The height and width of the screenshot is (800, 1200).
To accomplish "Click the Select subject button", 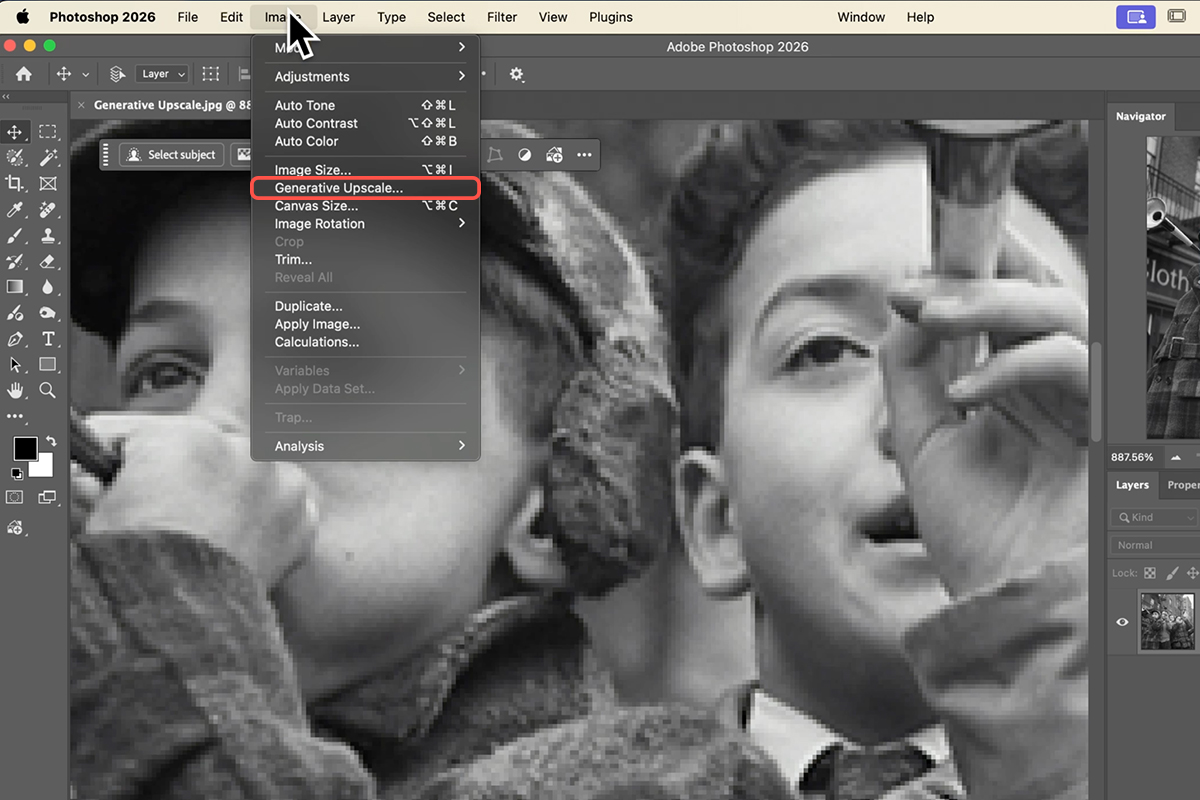I will click(171, 155).
